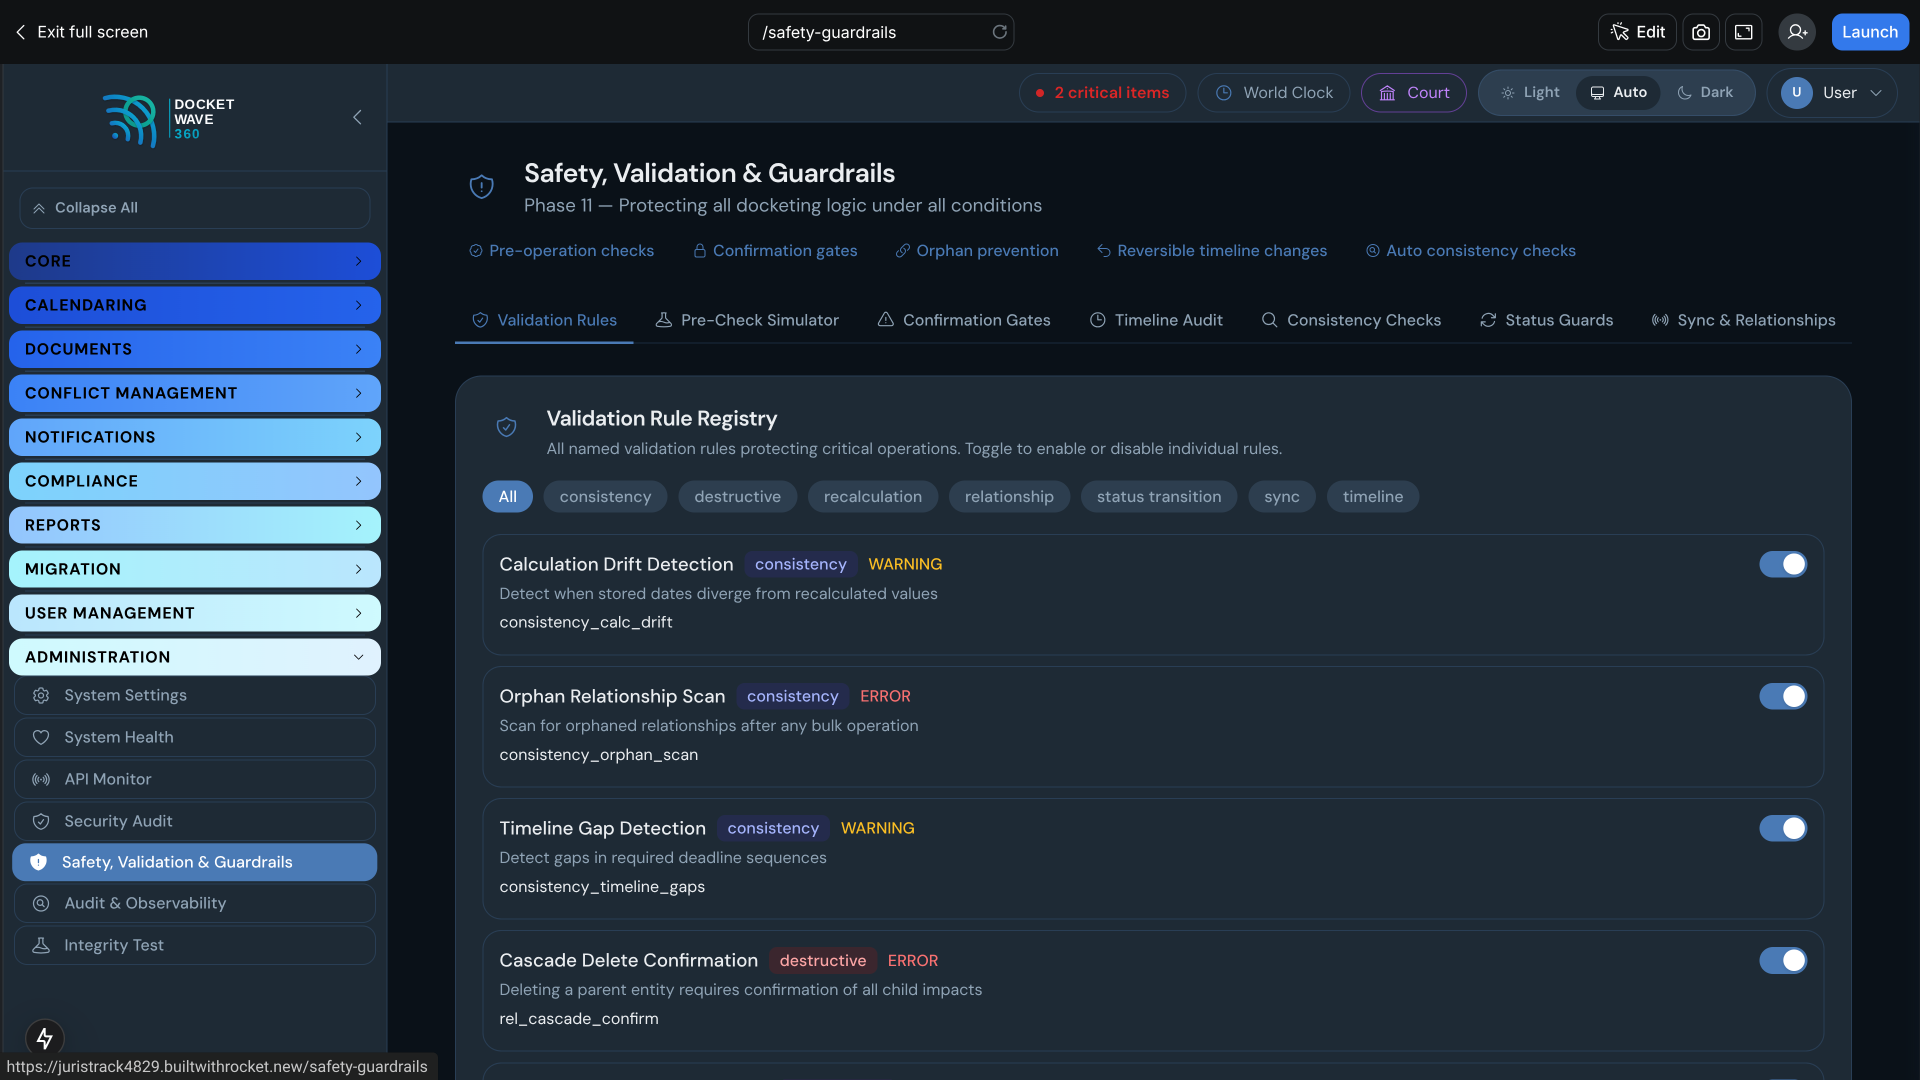Switch to Confirmation Gates tab
Screen dimensions: 1920x1080
[x=964, y=320]
